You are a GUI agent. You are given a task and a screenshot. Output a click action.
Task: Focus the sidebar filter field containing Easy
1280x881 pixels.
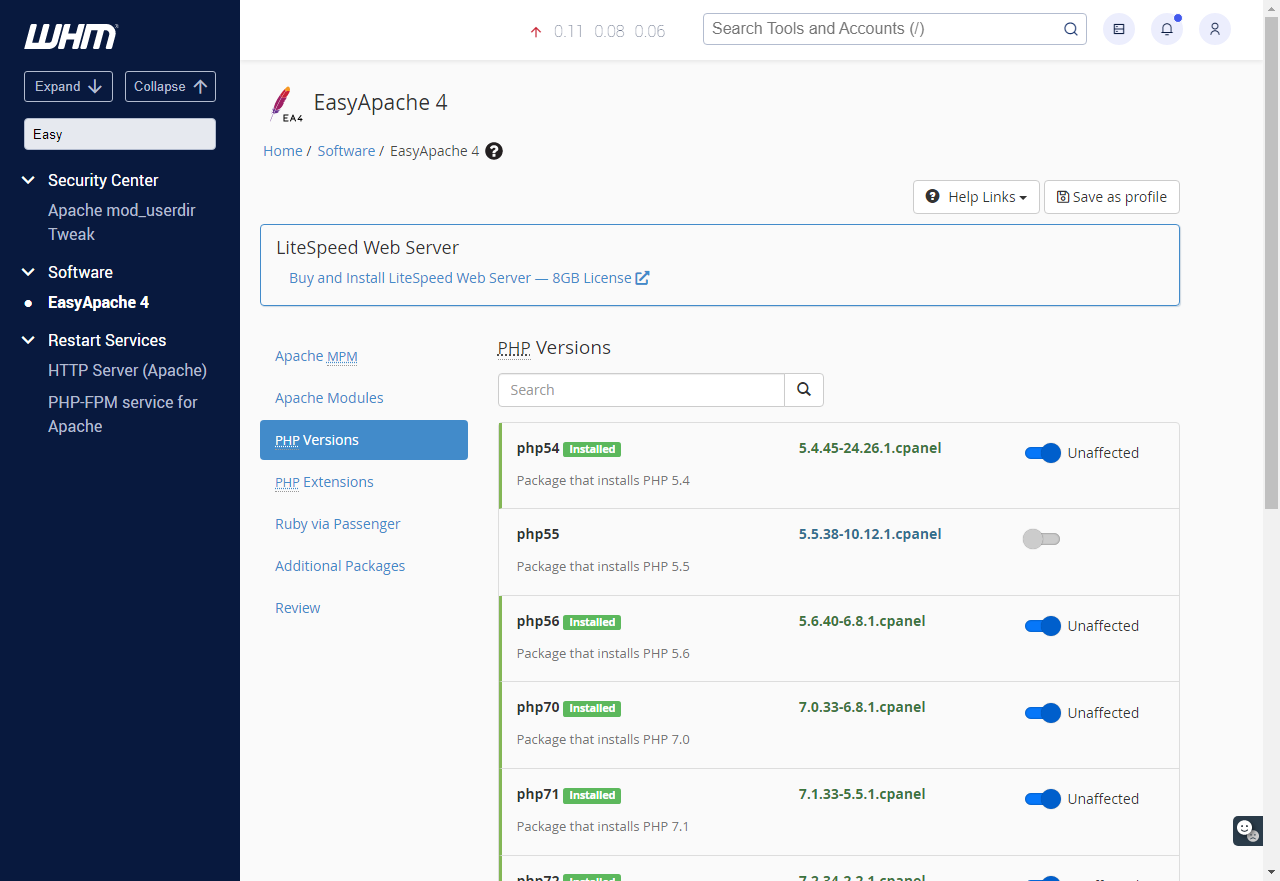pos(120,134)
